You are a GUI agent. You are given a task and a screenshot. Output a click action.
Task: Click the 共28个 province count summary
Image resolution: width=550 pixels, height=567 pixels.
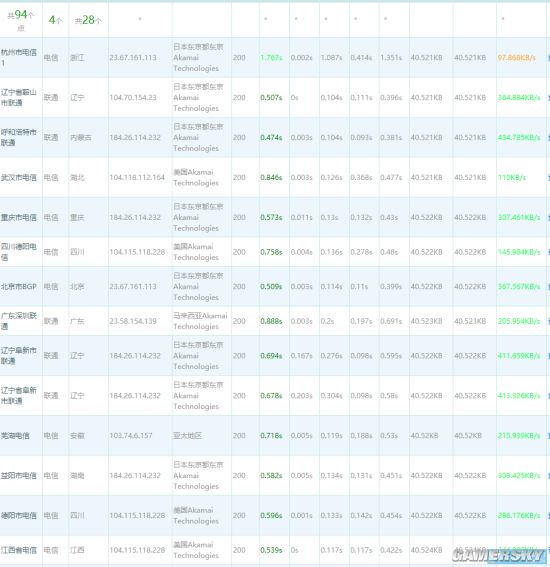click(88, 20)
